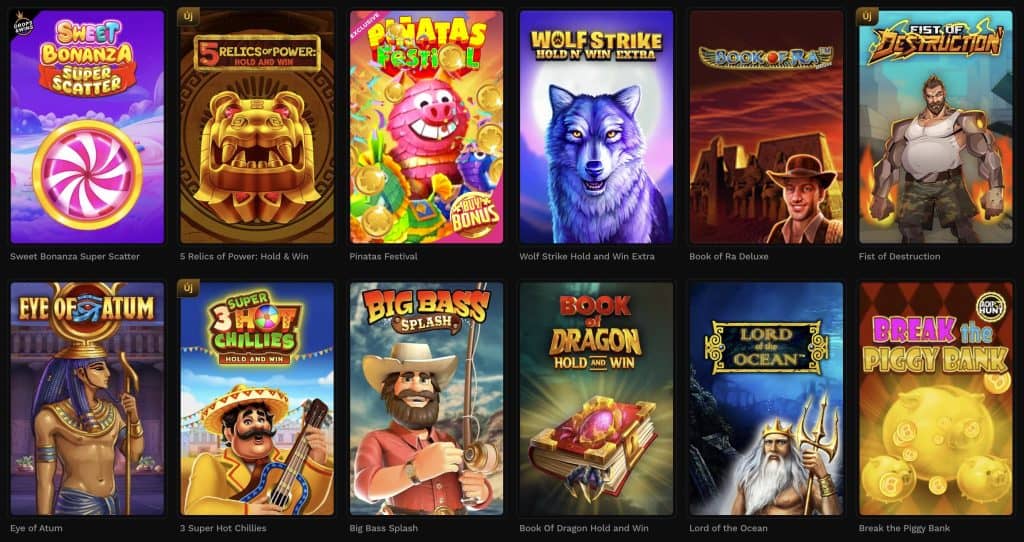Click the 'Új' badge on 5 Relics of Power
The image size is (1024, 542).
pyautogui.click(x=188, y=16)
